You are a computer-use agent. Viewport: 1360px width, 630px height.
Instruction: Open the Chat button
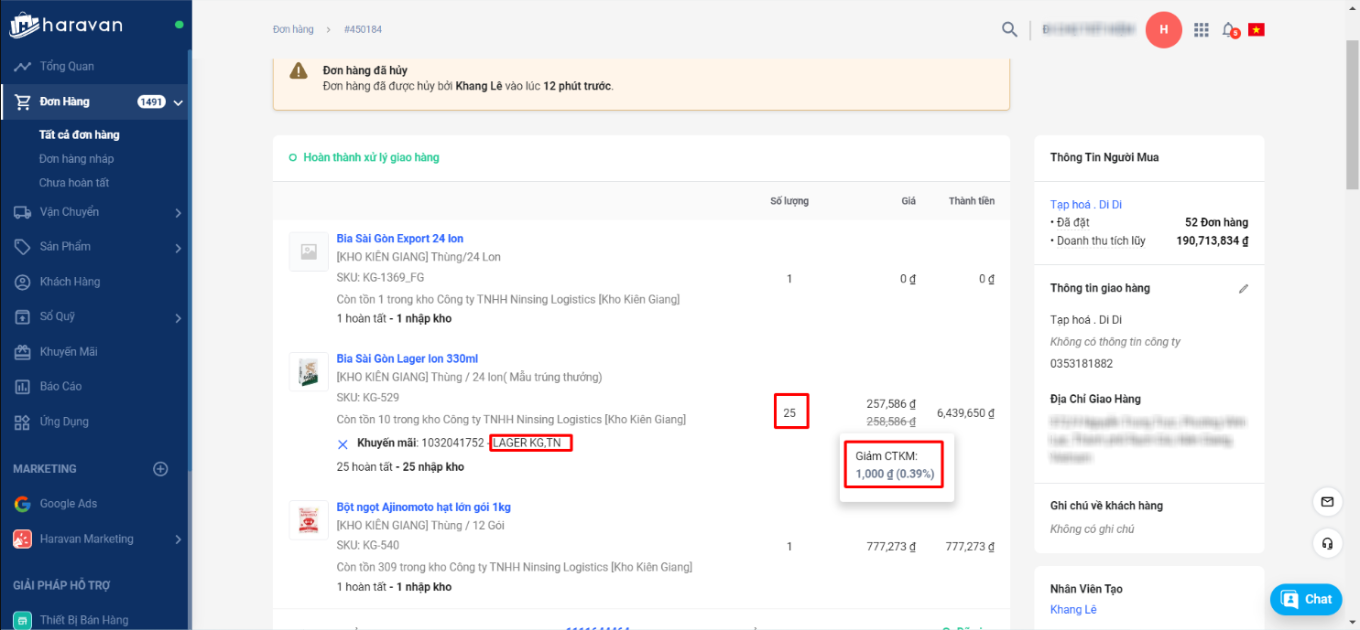pyautogui.click(x=1306, y=599)
